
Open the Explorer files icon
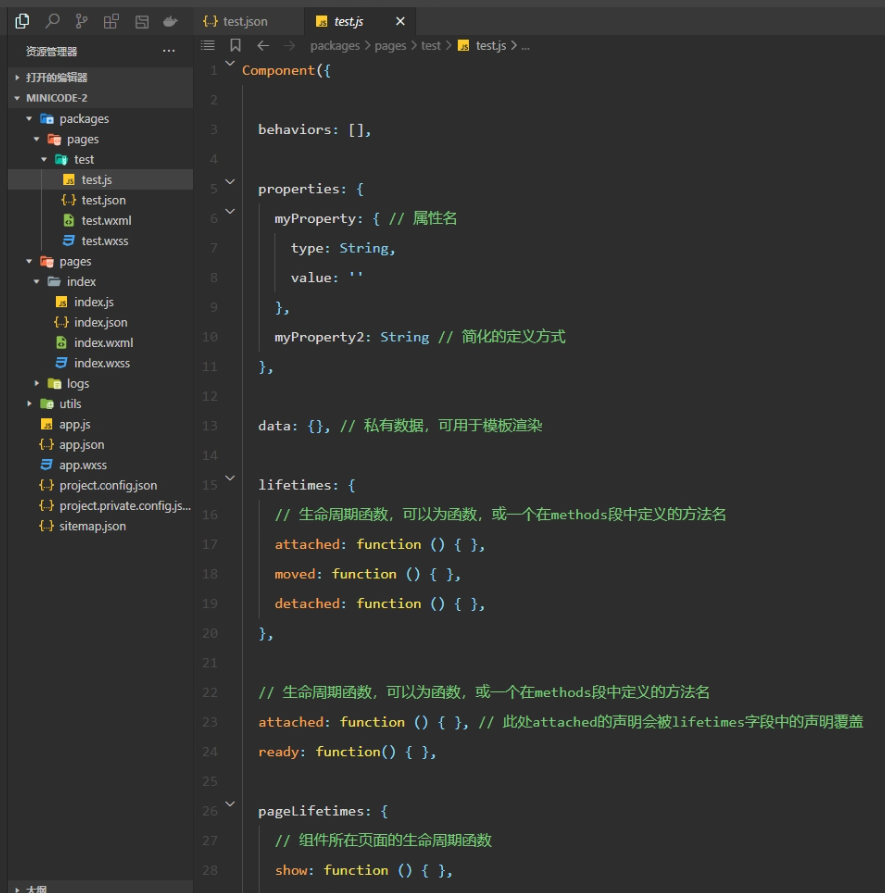[22, 22]
